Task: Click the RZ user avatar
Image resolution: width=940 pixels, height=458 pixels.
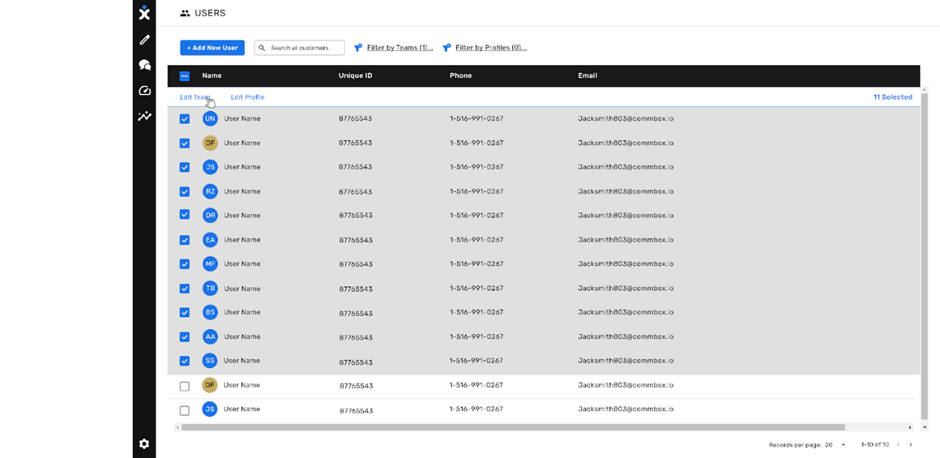Action: [210, 192]
